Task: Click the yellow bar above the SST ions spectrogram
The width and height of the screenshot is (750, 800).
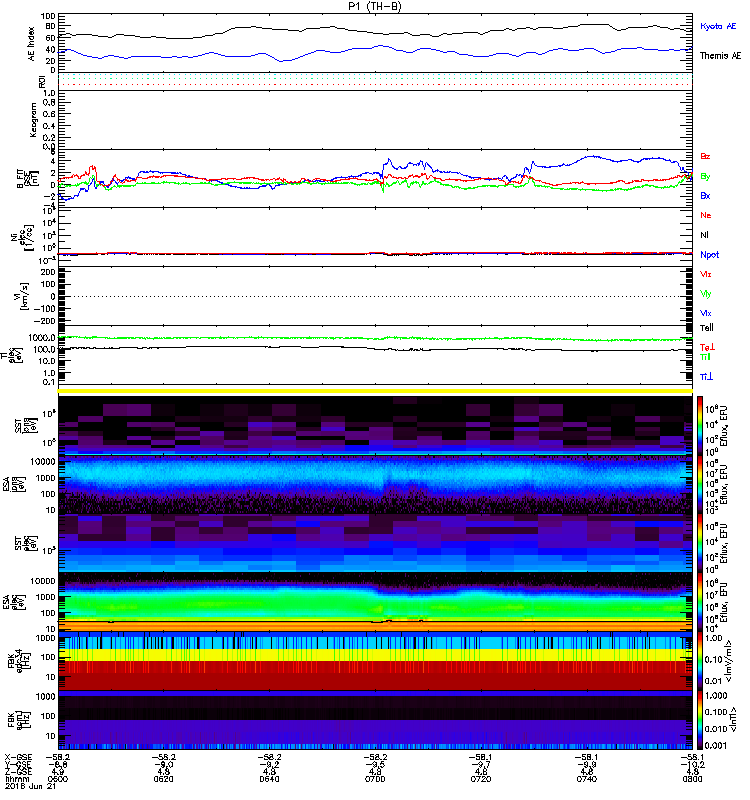Action: pyautogui.click(x=375, y=391)
